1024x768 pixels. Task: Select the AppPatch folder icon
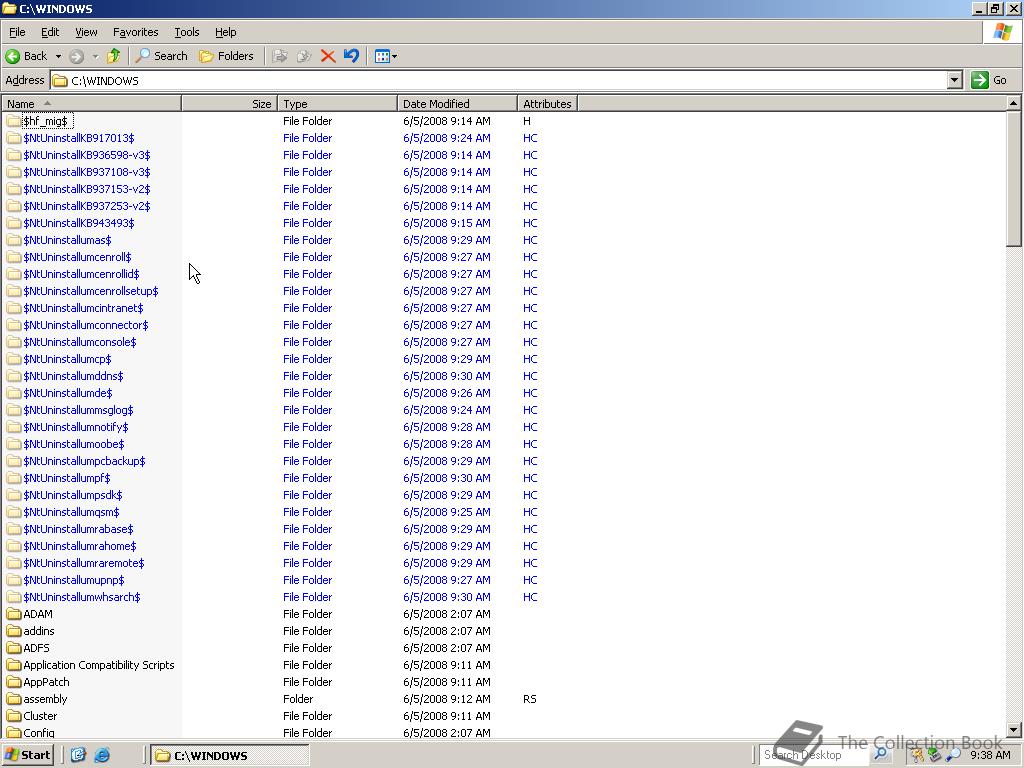[14, 681]
